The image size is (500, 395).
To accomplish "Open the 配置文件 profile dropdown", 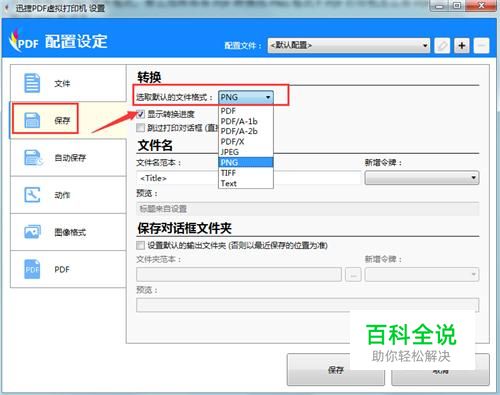I will tap(349, 45).
